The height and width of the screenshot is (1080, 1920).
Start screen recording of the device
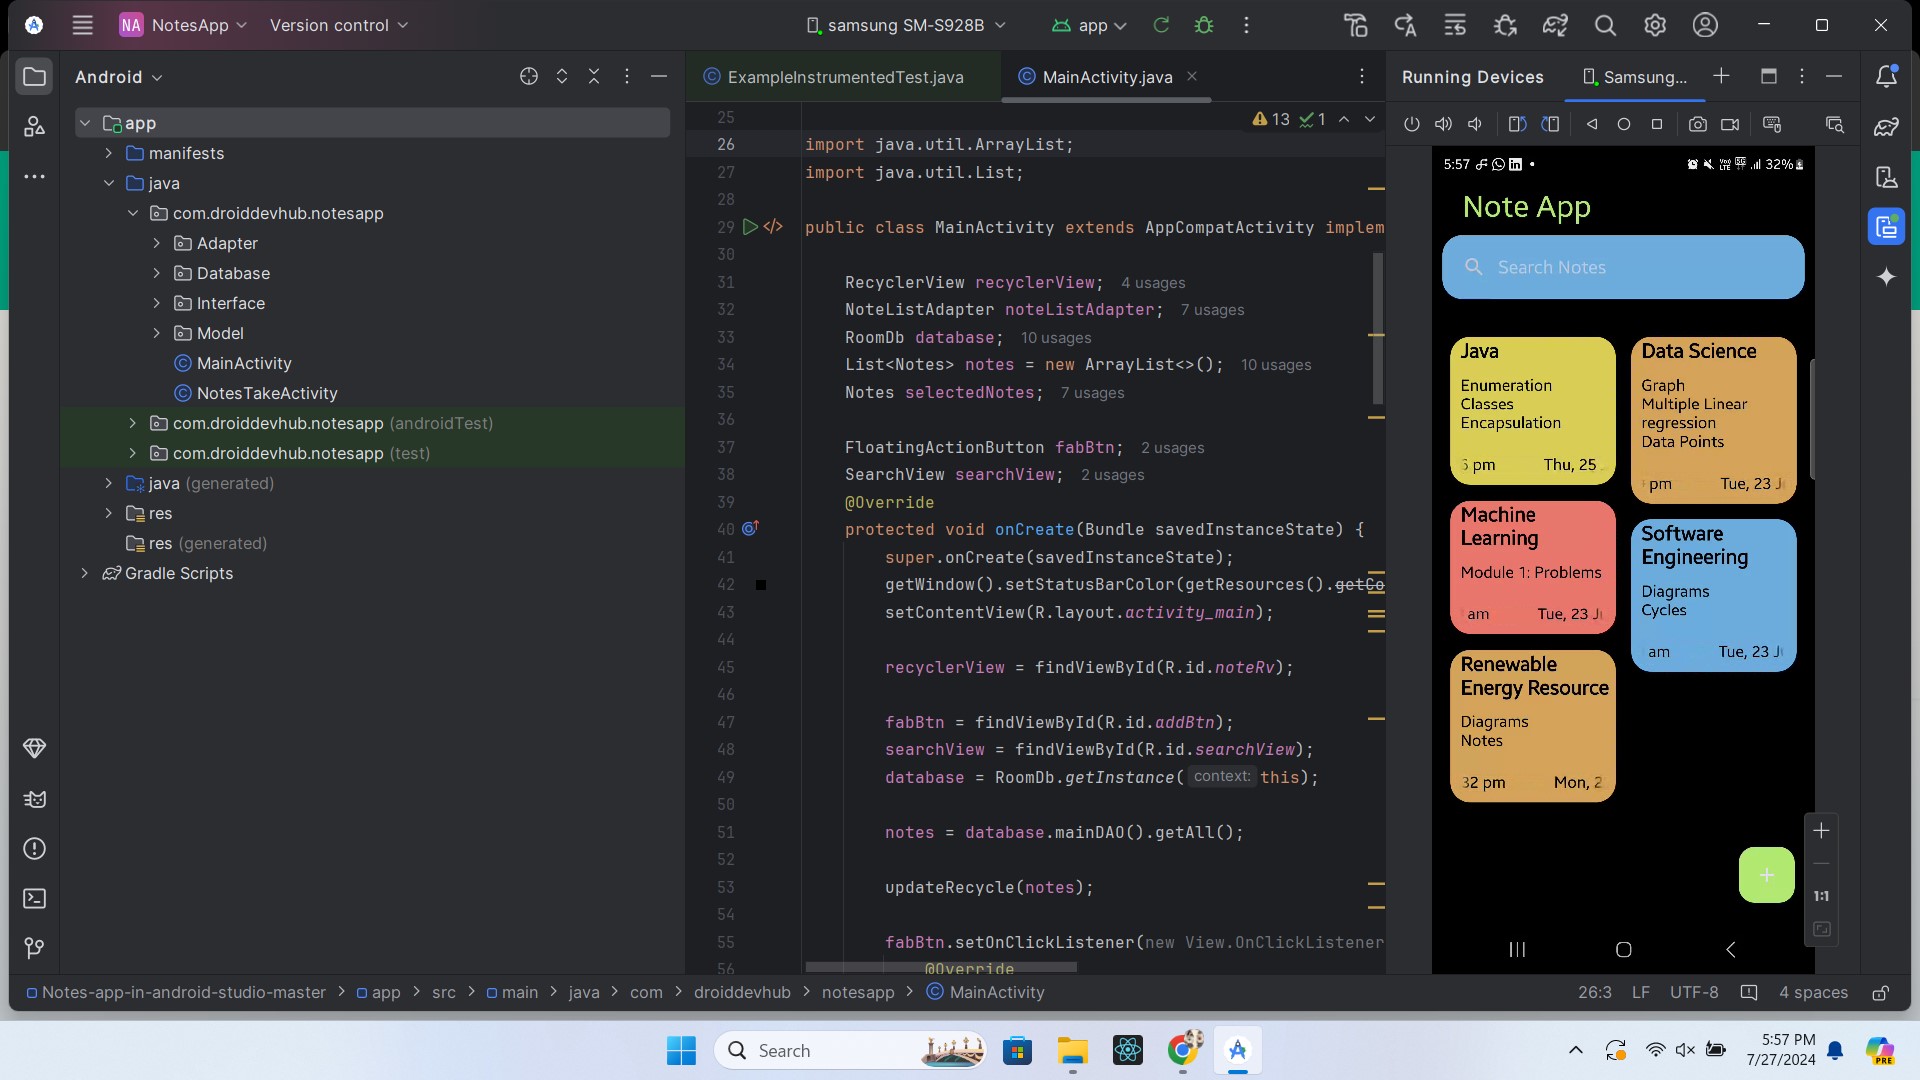(1730, 125)
